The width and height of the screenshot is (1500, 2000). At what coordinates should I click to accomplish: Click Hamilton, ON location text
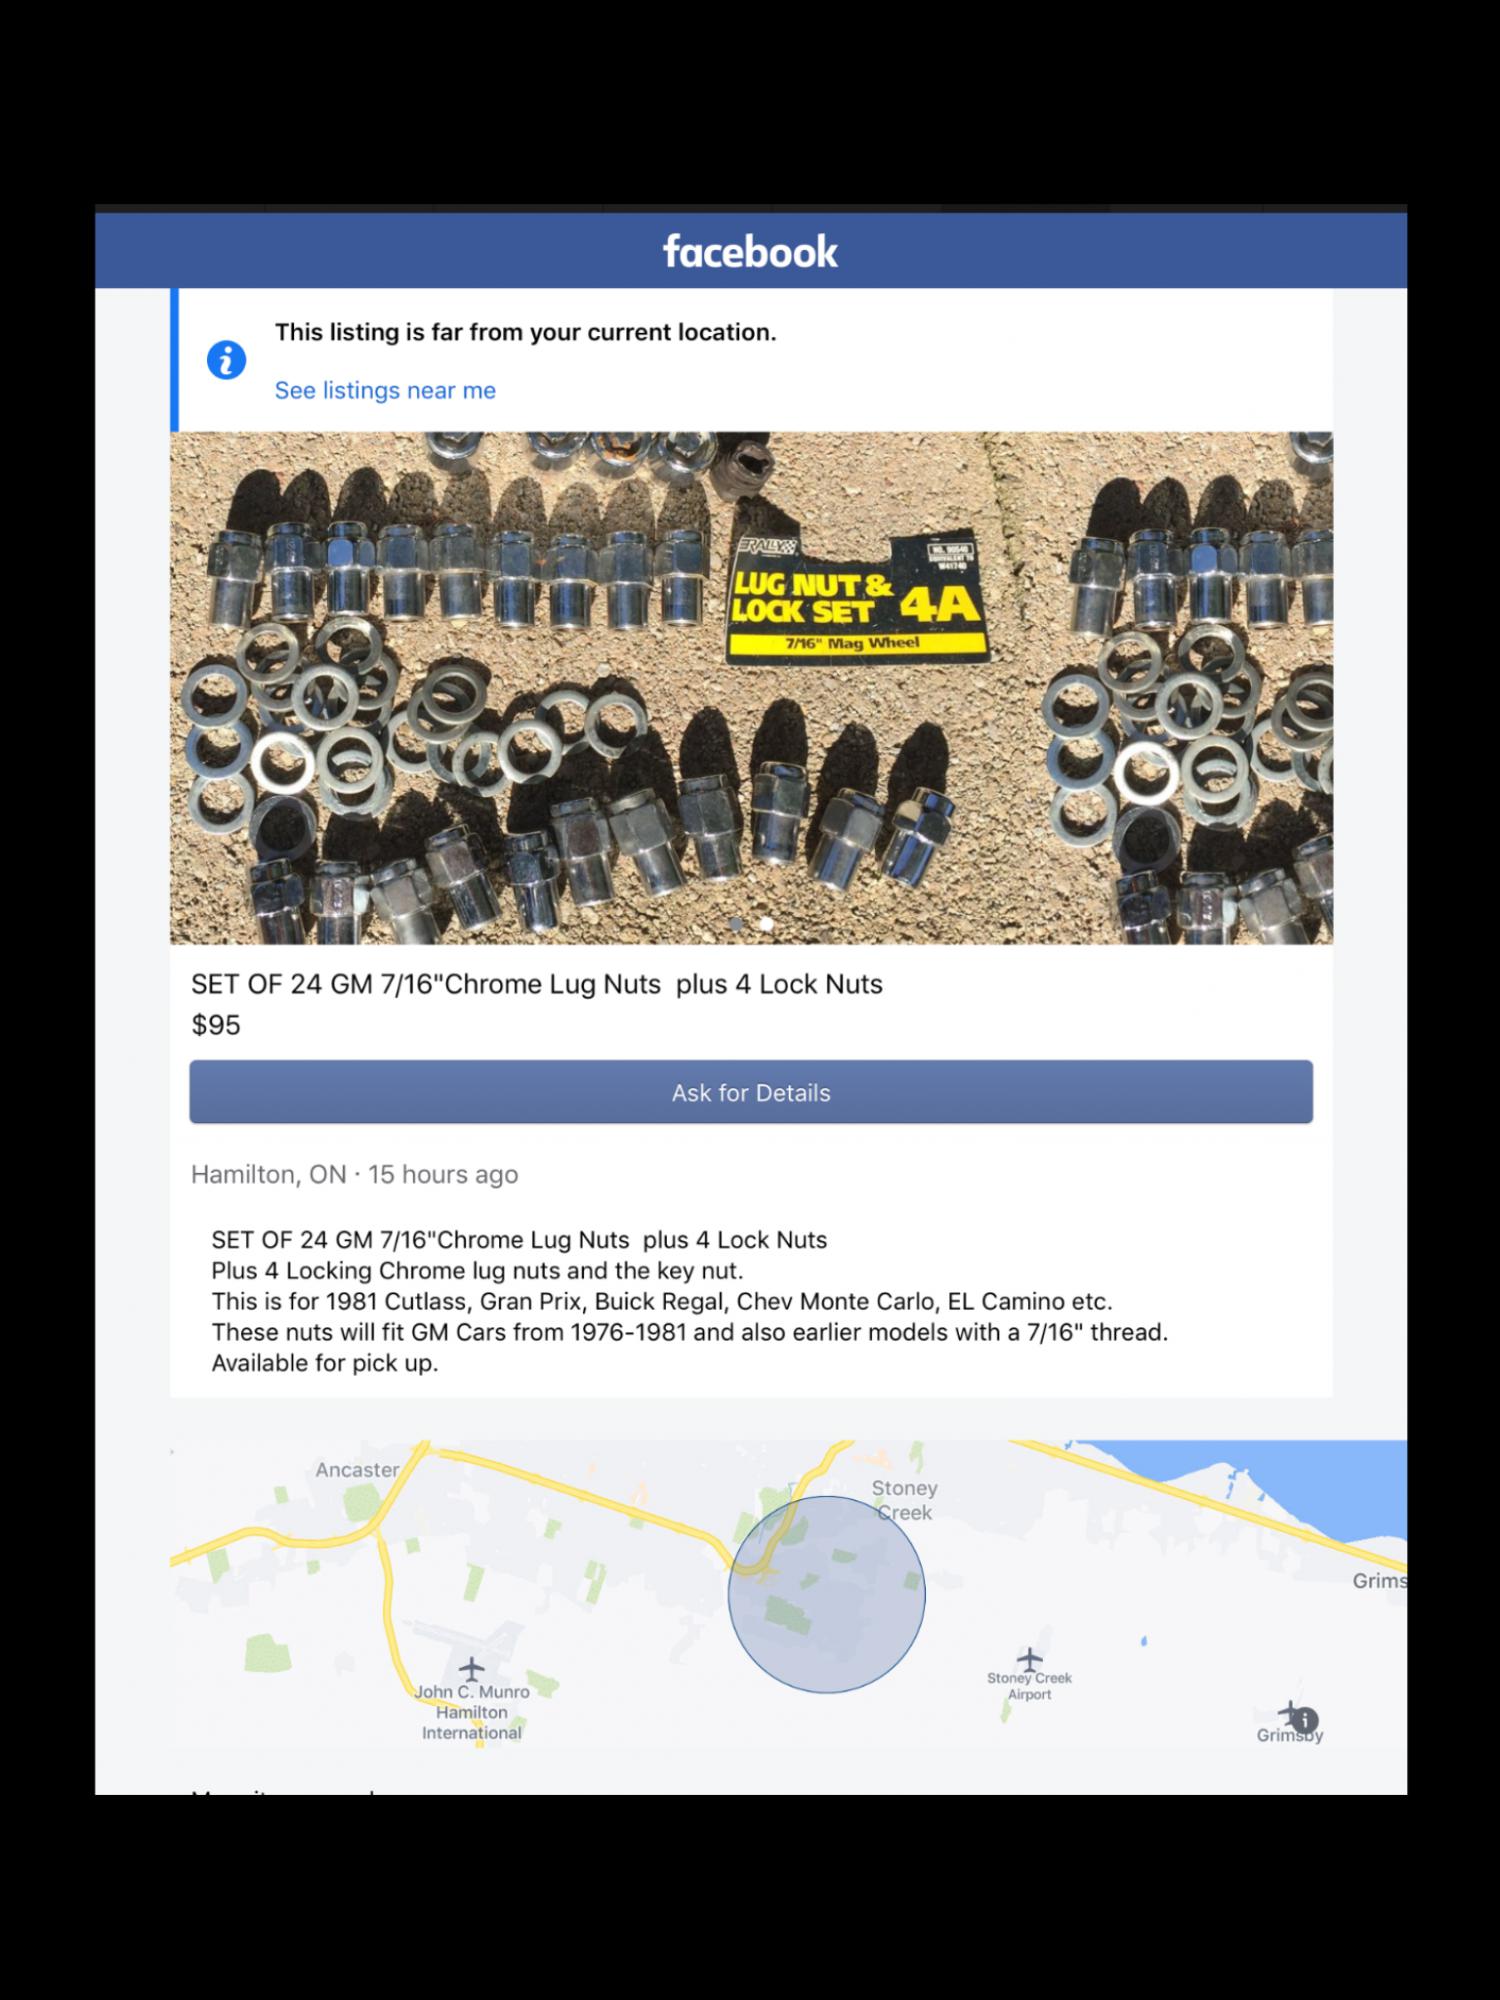pyautogui.click(x=269, y=1174)
